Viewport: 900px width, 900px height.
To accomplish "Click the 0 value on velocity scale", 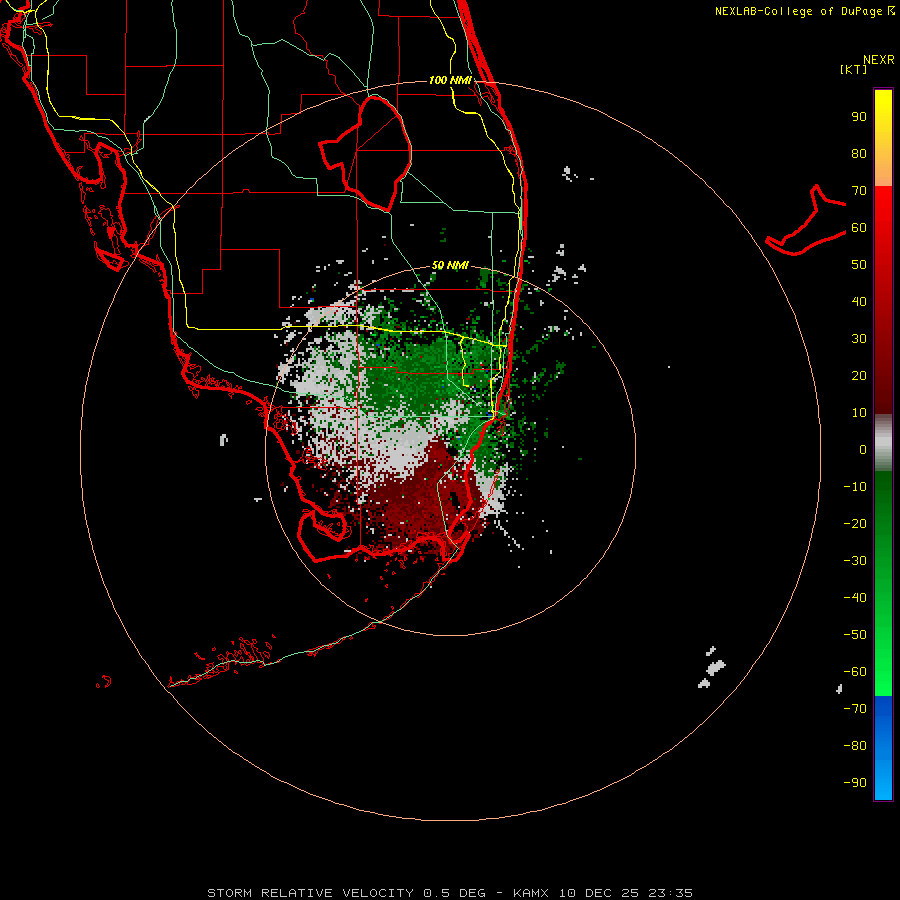I will point(863,449).
